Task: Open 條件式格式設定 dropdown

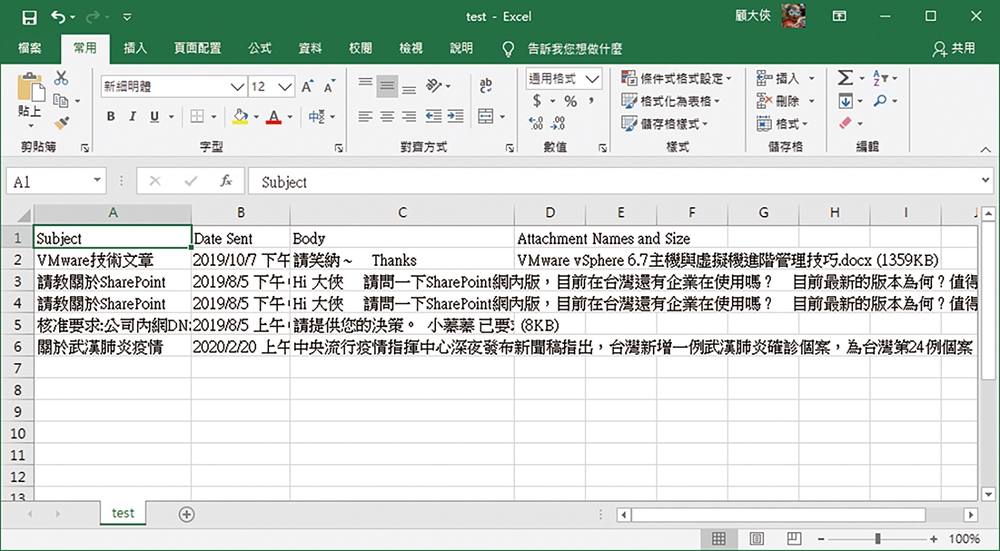Action: [677, 78]
